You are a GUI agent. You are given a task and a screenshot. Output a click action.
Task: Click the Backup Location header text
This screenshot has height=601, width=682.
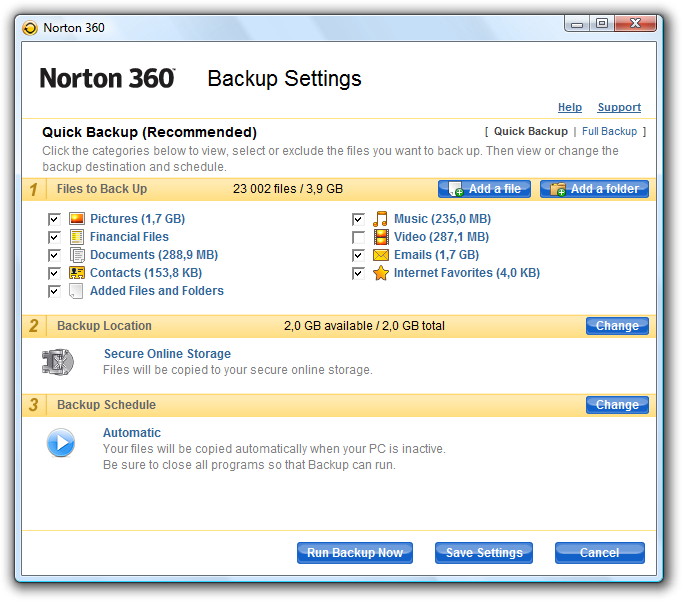tap(104, 326)
